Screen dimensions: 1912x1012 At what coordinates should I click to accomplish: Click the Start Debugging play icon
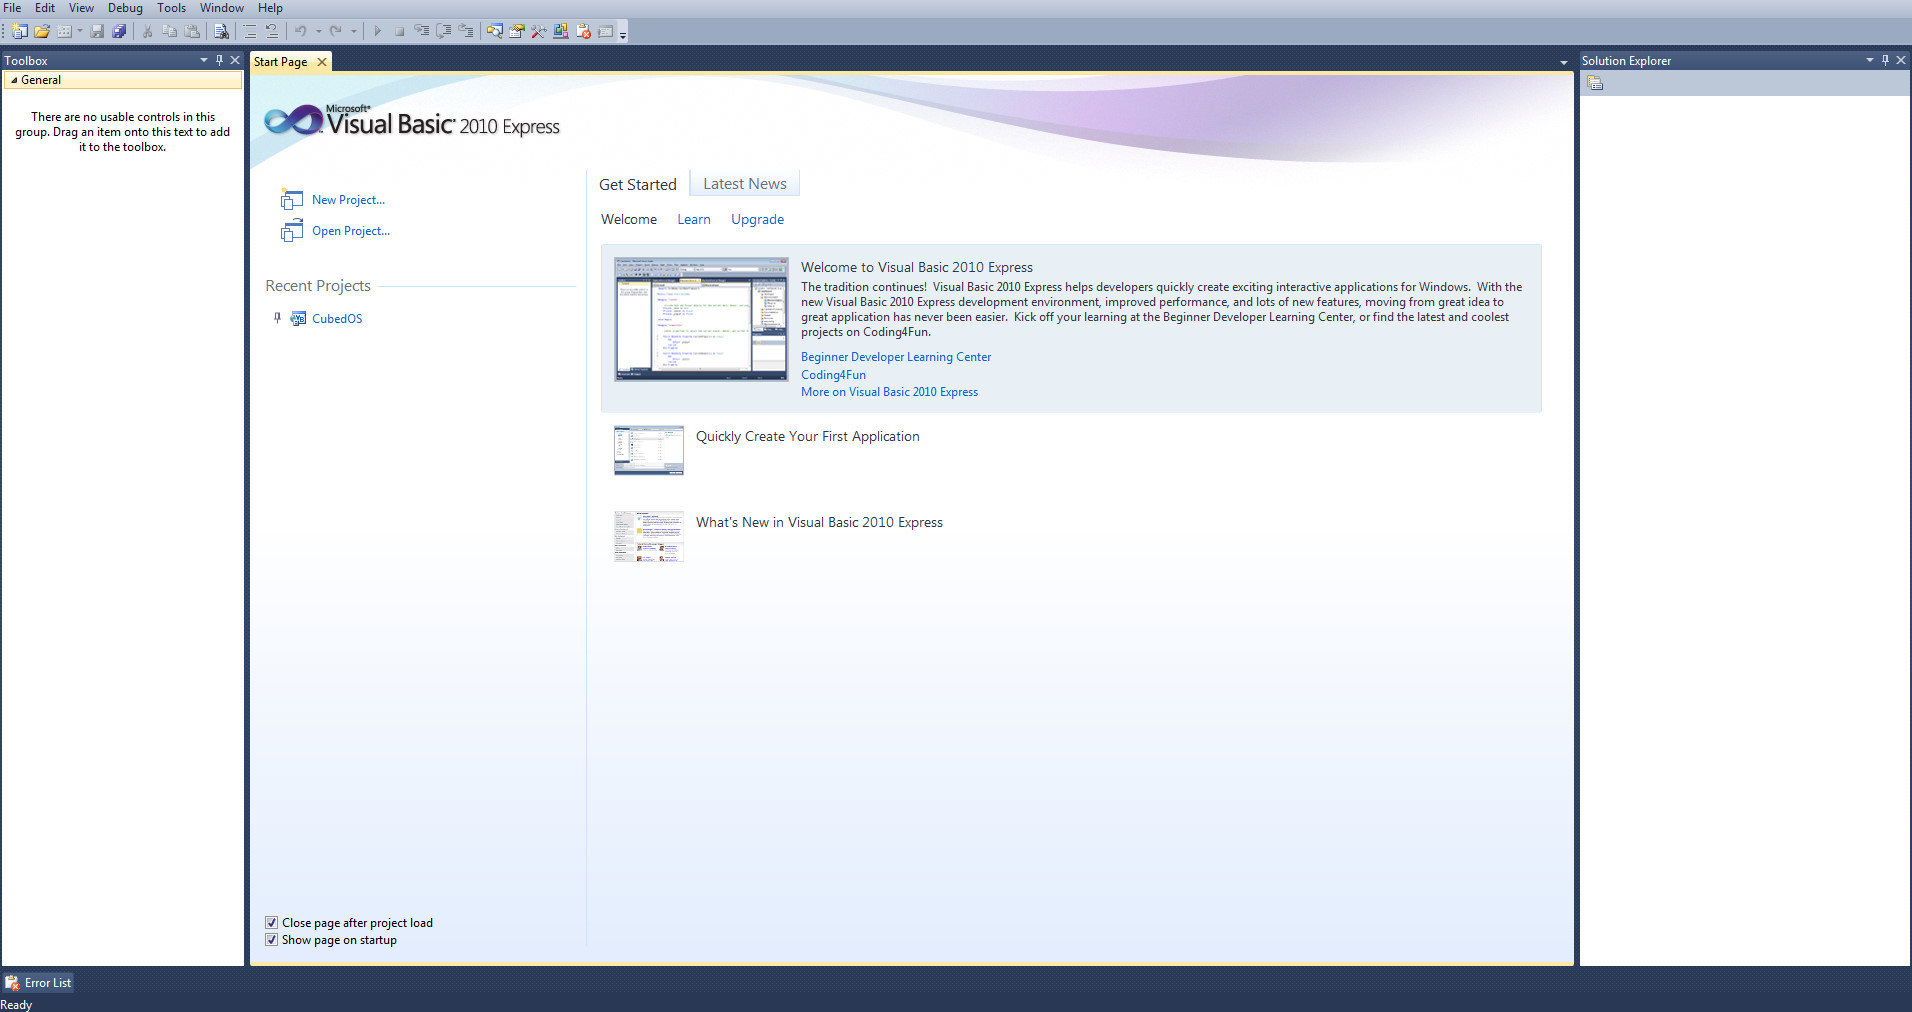(377, 31)
